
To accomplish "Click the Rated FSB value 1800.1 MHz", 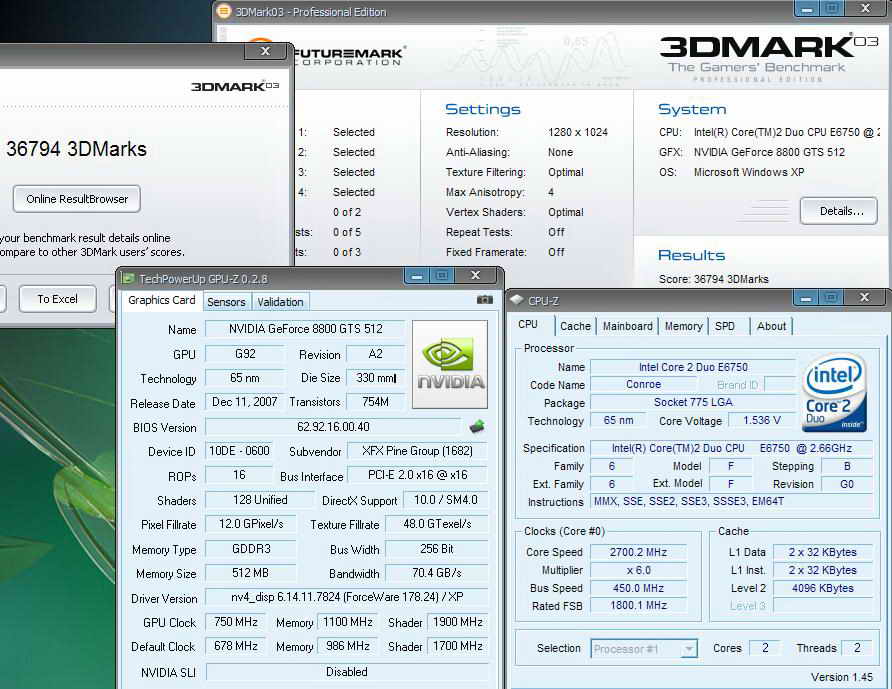I will click(x=638, y=605).
